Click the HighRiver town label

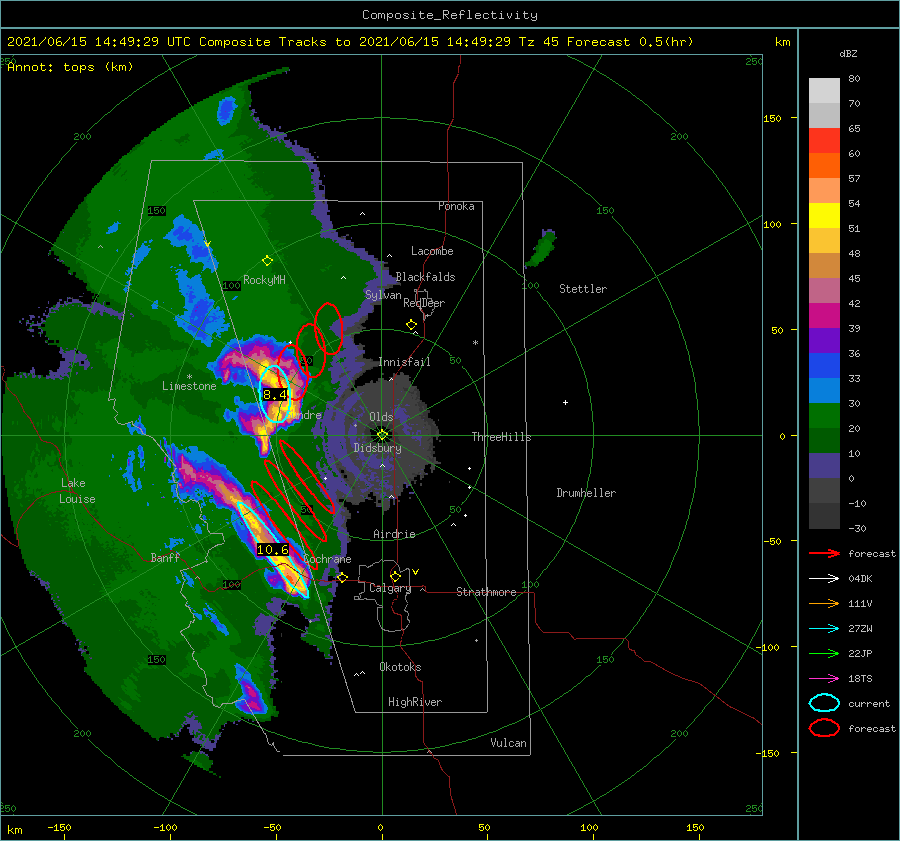click(415, 702)
